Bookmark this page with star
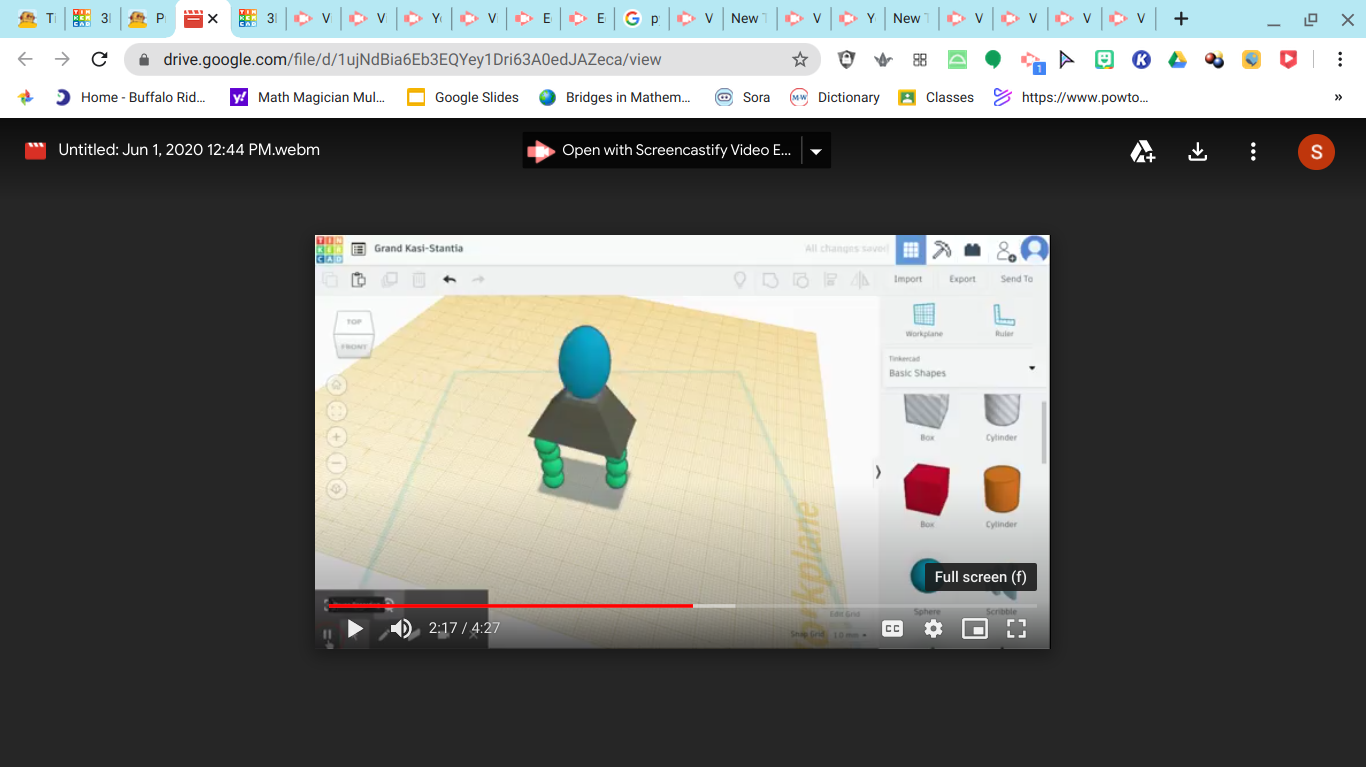 pyautogui.click(x=800, y=59)
